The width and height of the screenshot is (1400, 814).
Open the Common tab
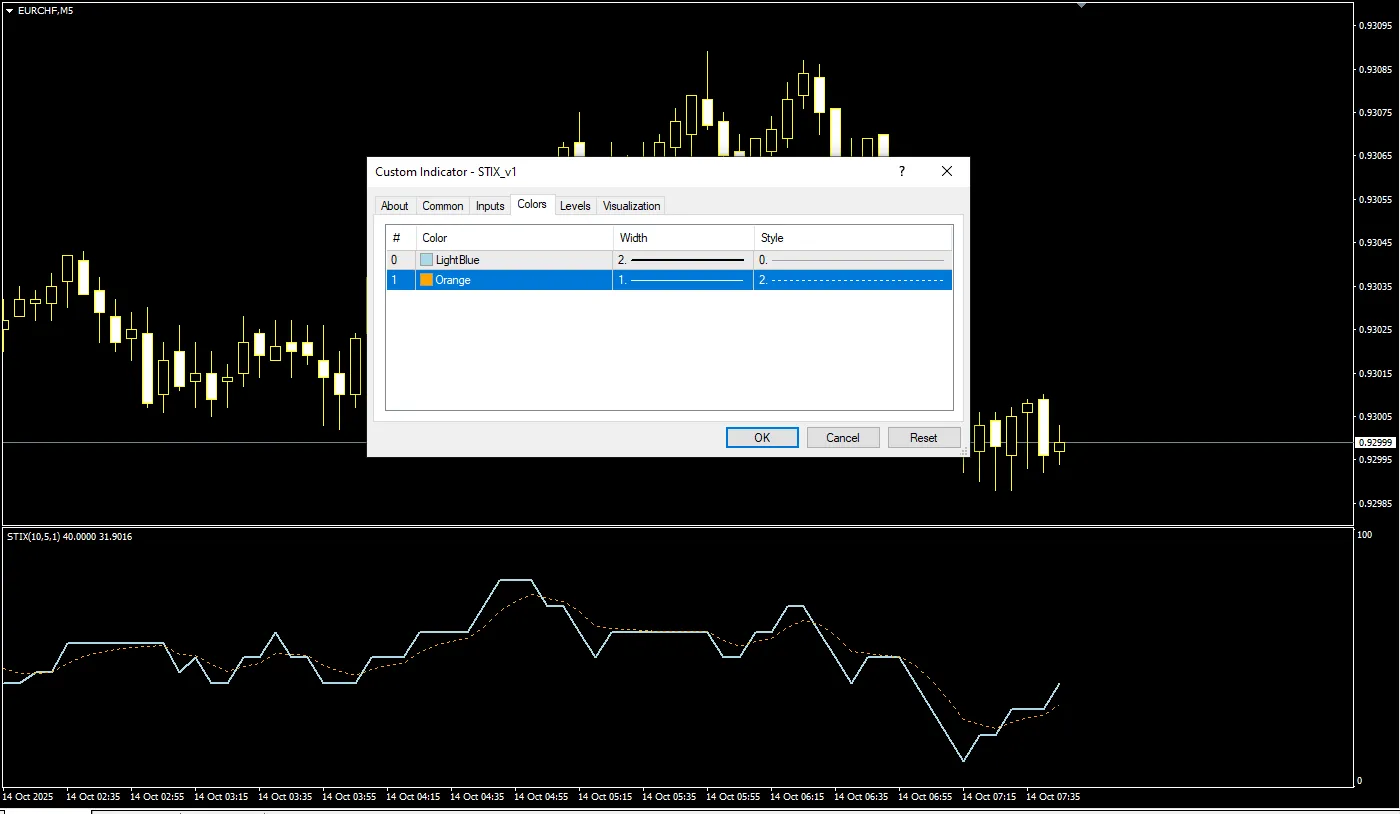click(x=442, y=206)
